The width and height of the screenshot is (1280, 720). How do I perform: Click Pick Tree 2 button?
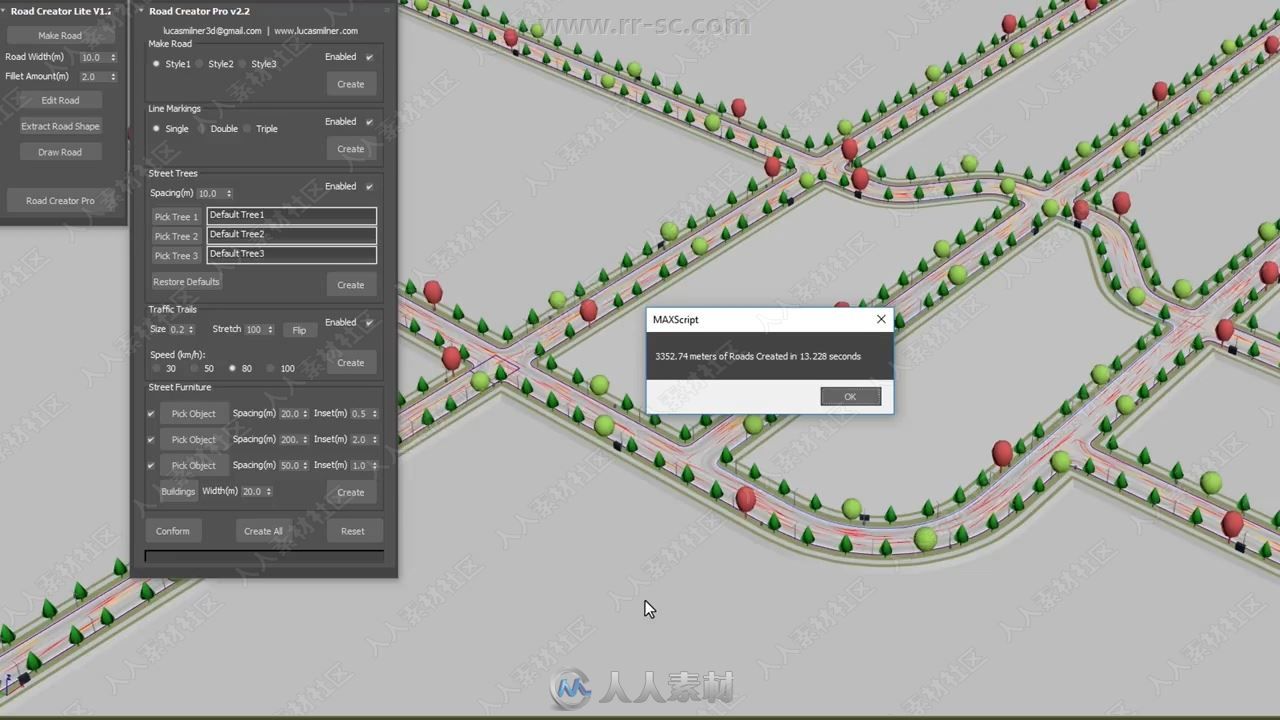coord(176,236)
